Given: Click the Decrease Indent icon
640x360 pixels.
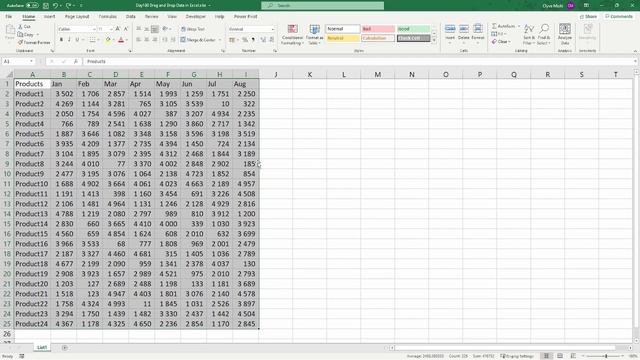Looking at the screenshot, I should click(165, 40).
